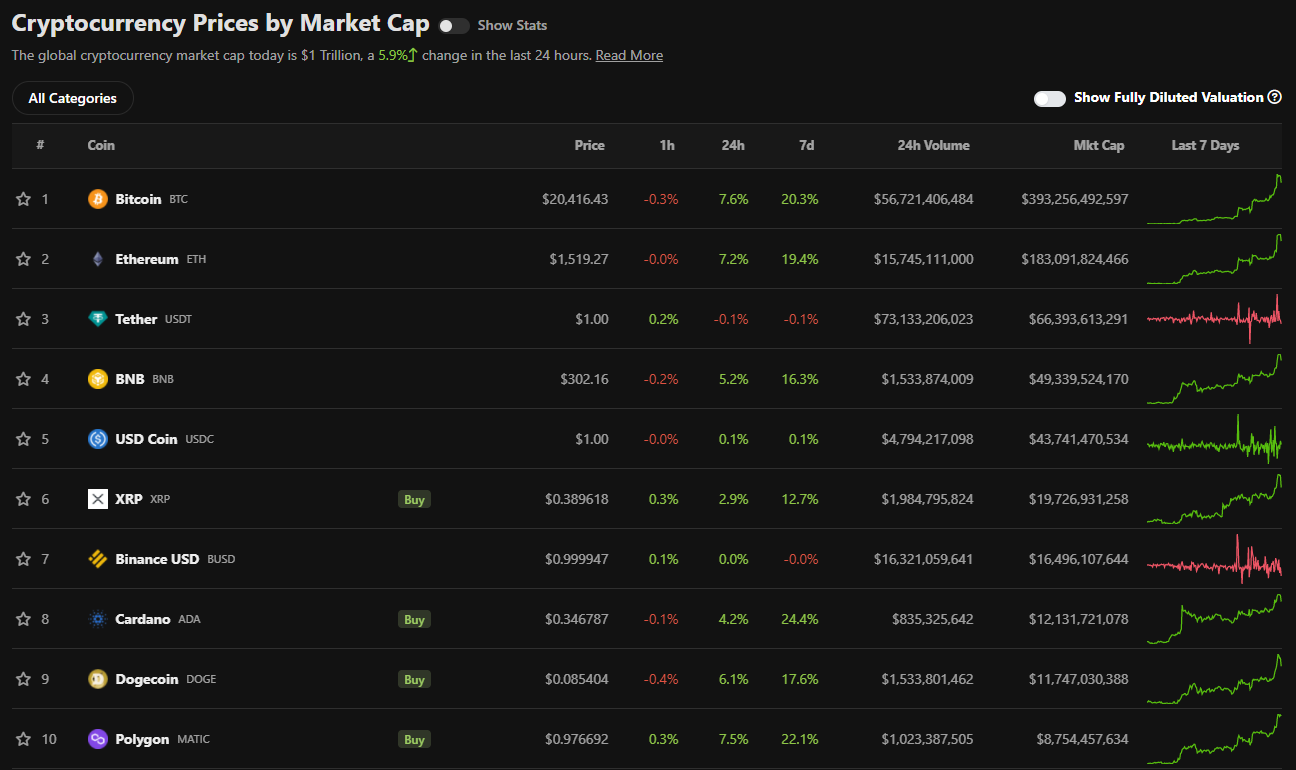Sort by 7d change column
Screen dimensions: 1296x770
[x=807, y=145]
